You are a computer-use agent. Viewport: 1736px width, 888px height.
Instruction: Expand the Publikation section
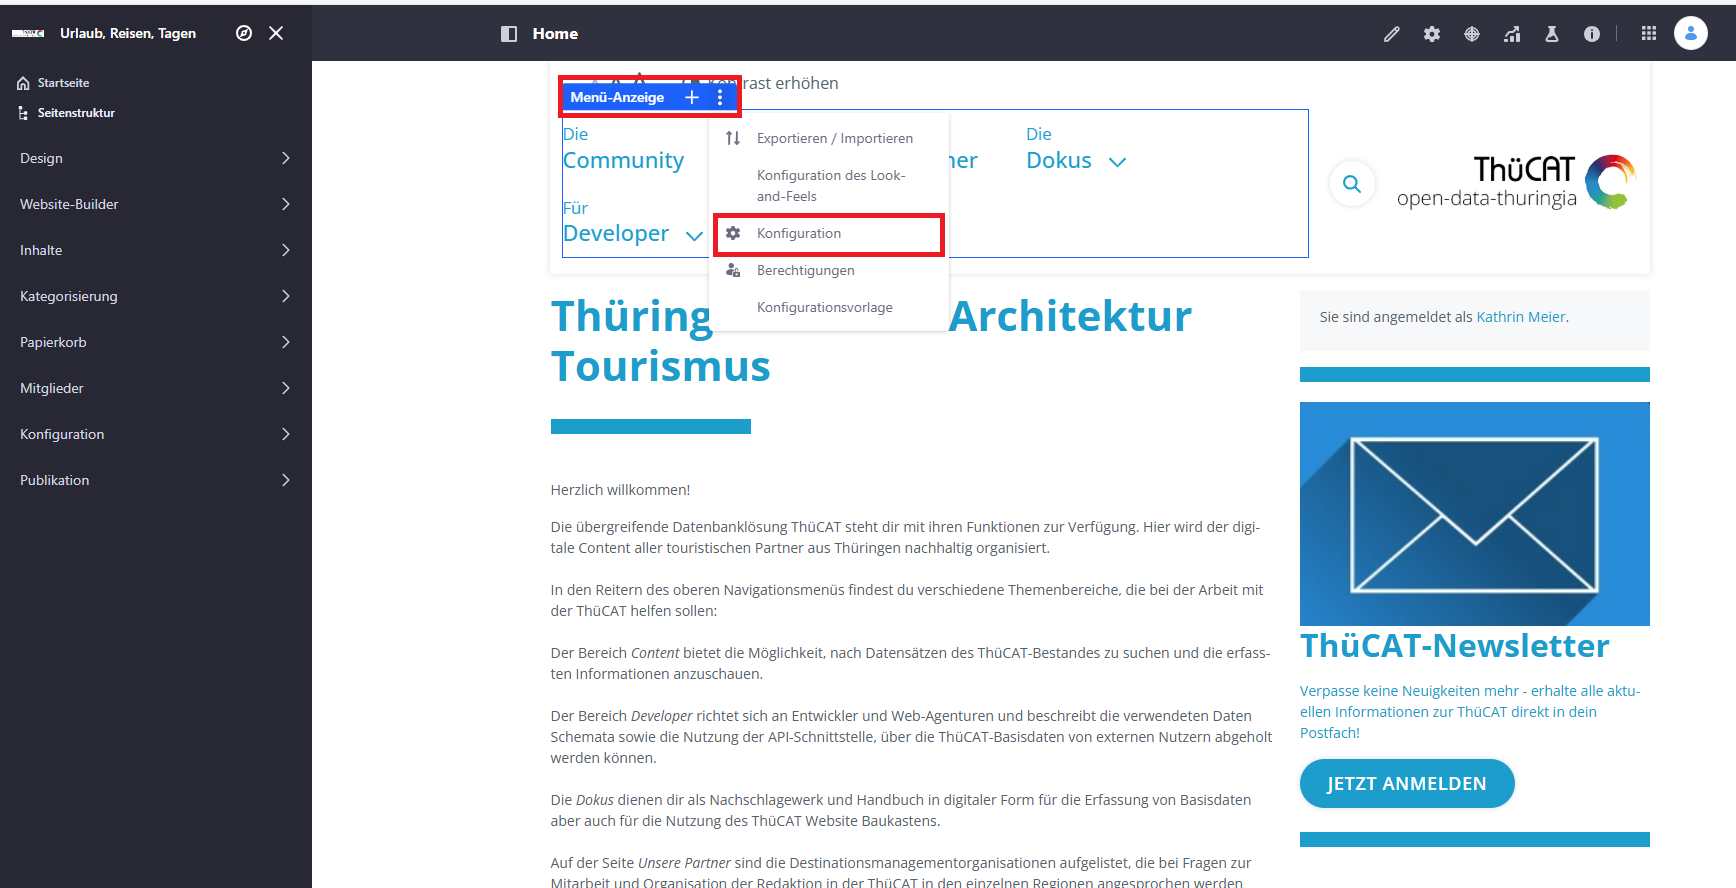(x=156, y=480)
